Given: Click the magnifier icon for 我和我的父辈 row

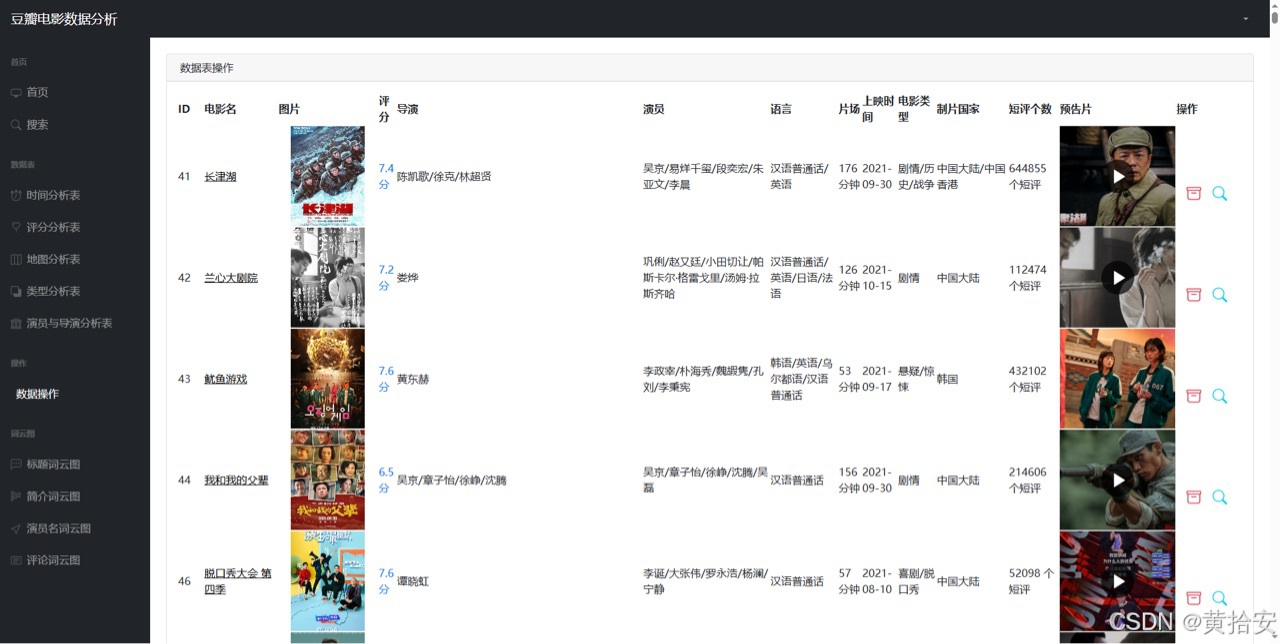Looking at the screenshot, I should click(1219, 497).
